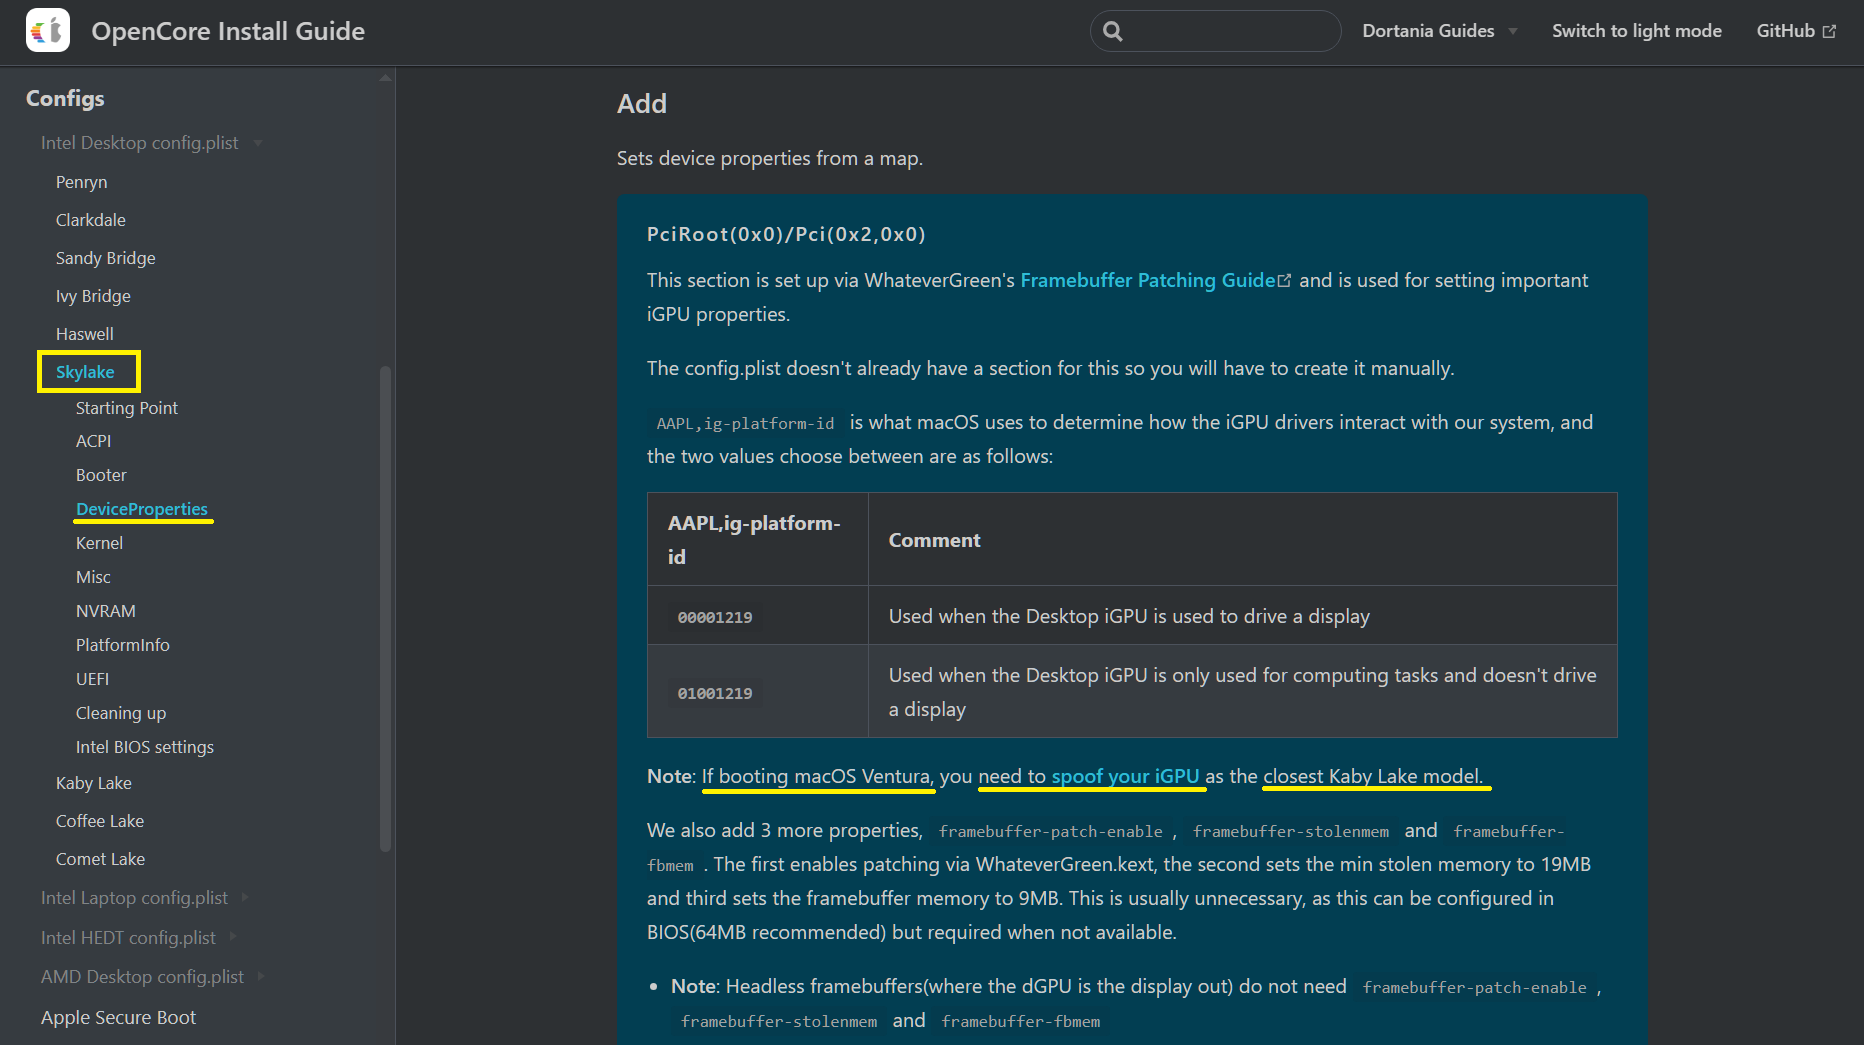Open the Haswell config page

tap(85, 334)
